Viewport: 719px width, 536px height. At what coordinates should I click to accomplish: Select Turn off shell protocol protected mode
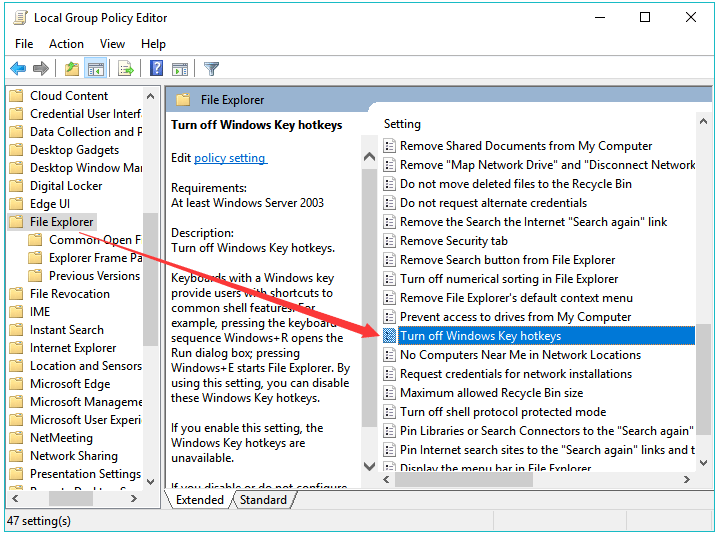503,412
